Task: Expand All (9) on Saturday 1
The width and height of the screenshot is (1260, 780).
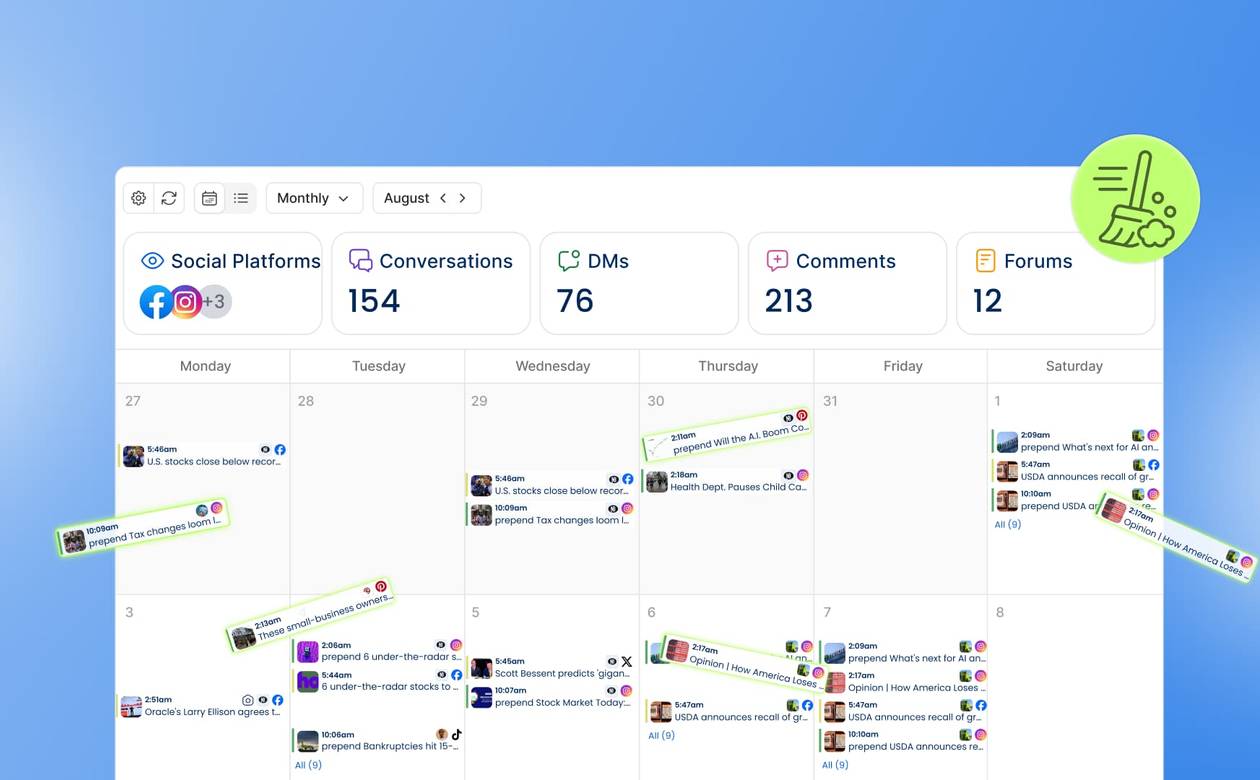Action: [1007, 524]
